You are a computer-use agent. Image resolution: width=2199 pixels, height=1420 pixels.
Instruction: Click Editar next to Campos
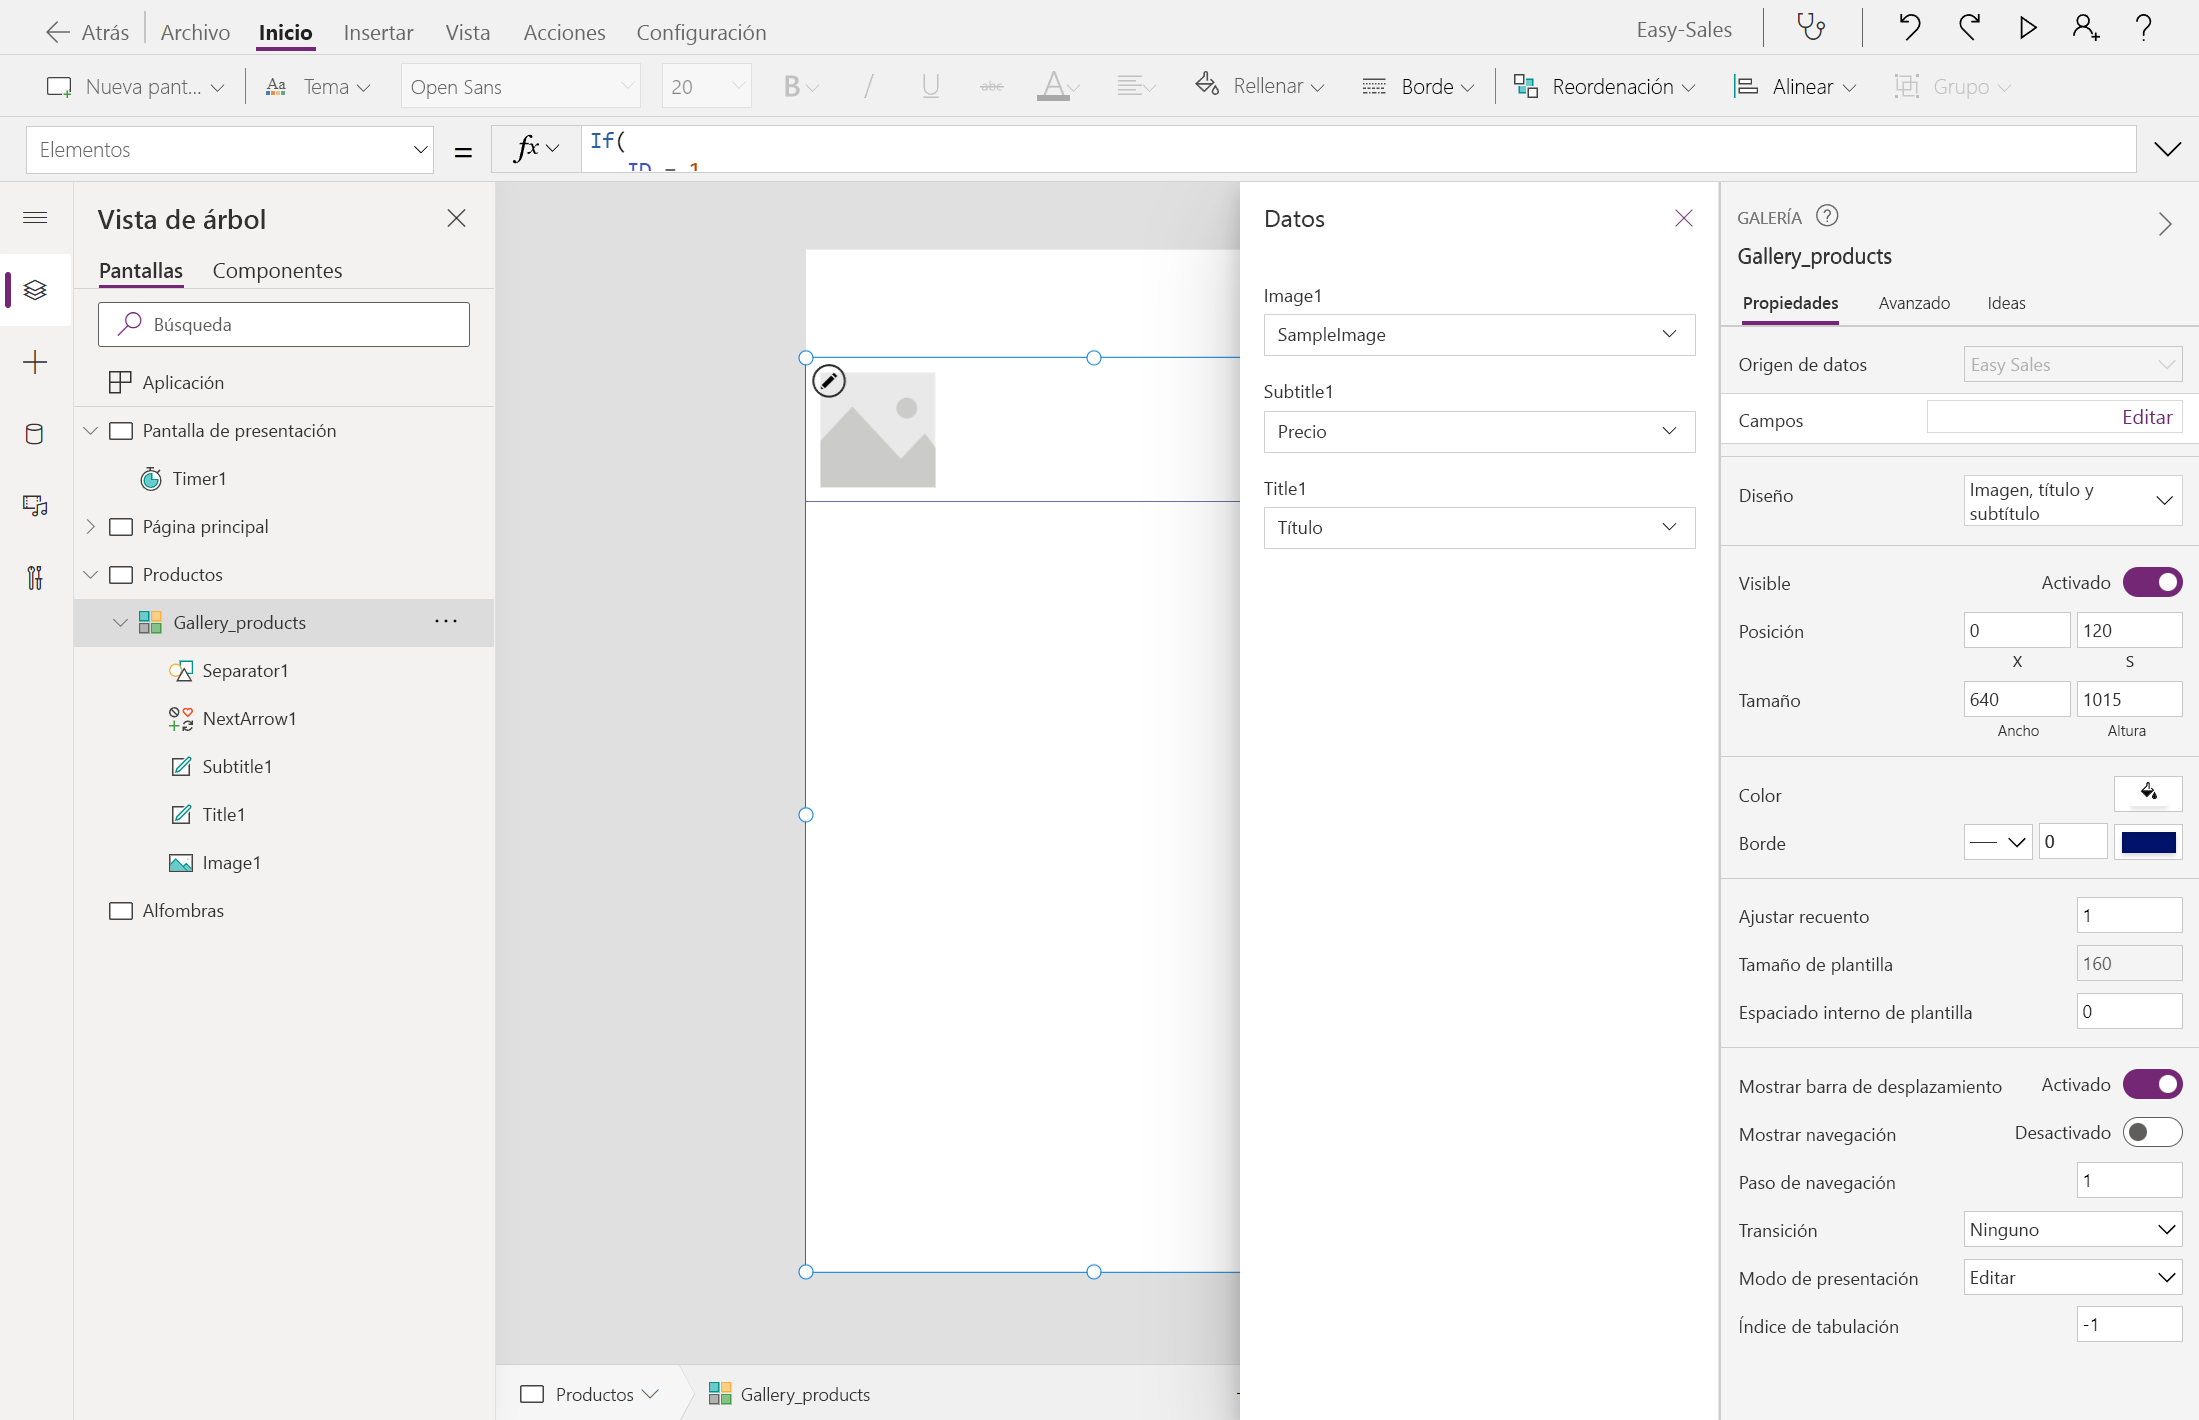coord(2146,416)
